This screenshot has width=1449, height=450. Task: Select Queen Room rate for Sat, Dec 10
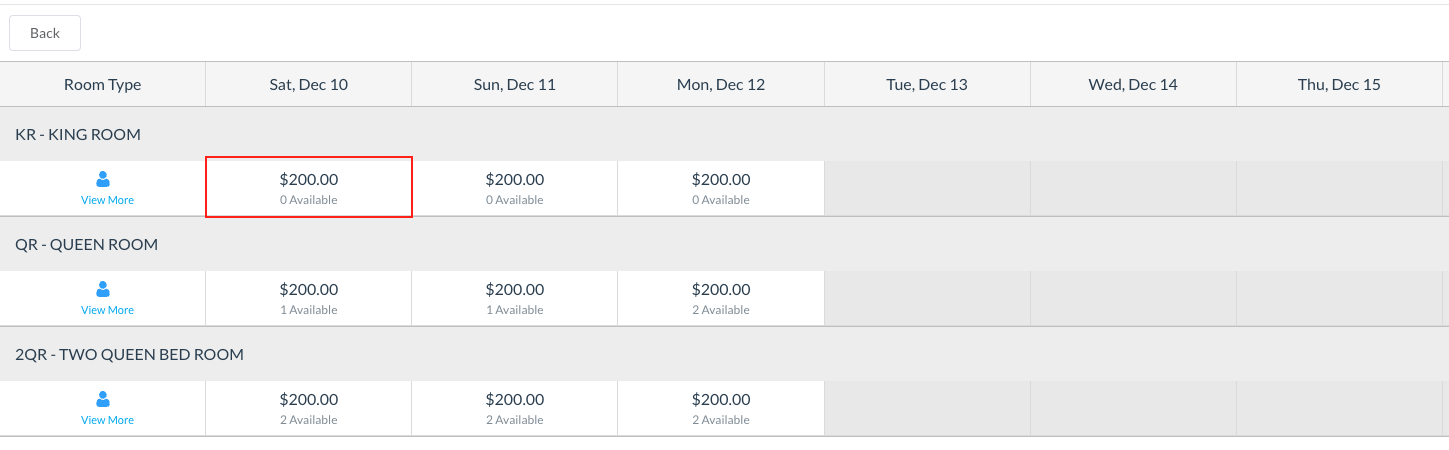309,297
